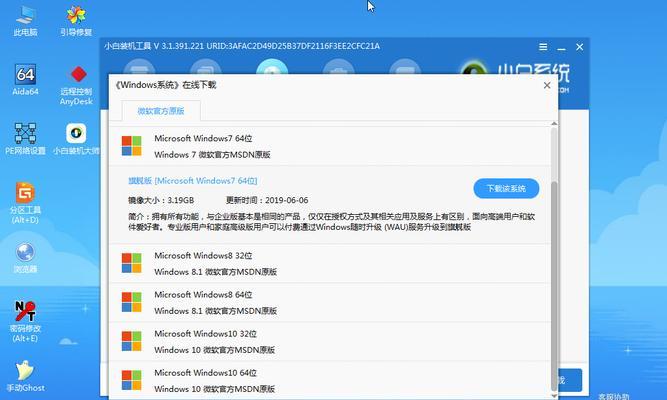The height and width of the screenshot is (400, 667).
Task: Click the 小白装机工具 title bar version text
Action: tap(242, 46)
